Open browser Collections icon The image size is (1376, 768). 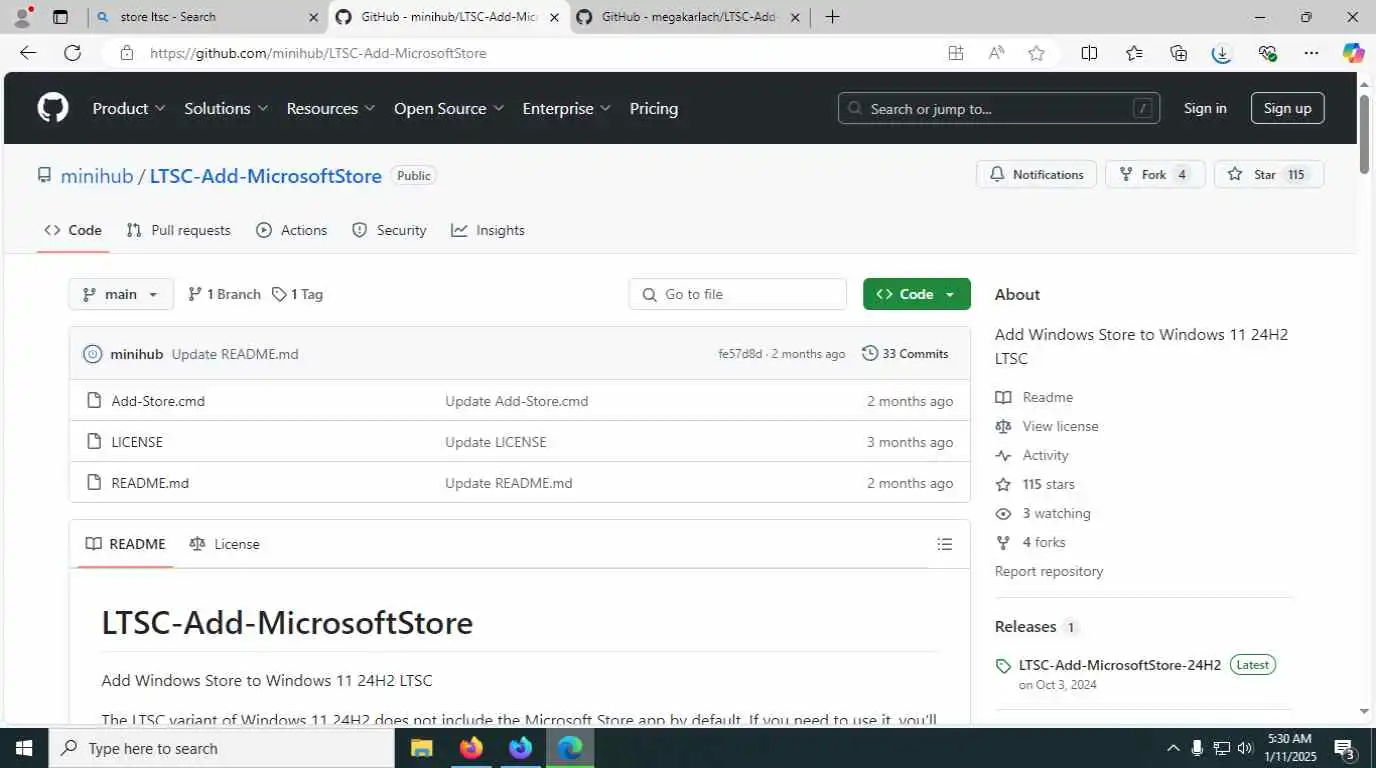1178,53
